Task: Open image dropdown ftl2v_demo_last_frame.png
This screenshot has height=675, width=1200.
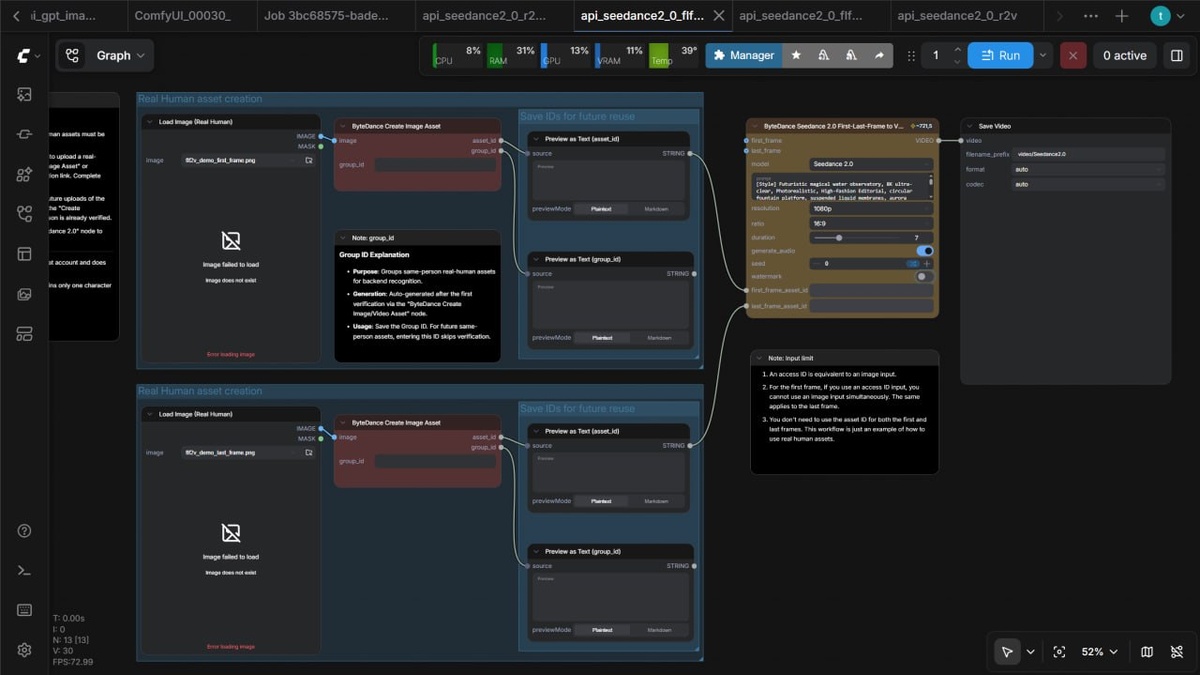Action: (x=241, y=452)
